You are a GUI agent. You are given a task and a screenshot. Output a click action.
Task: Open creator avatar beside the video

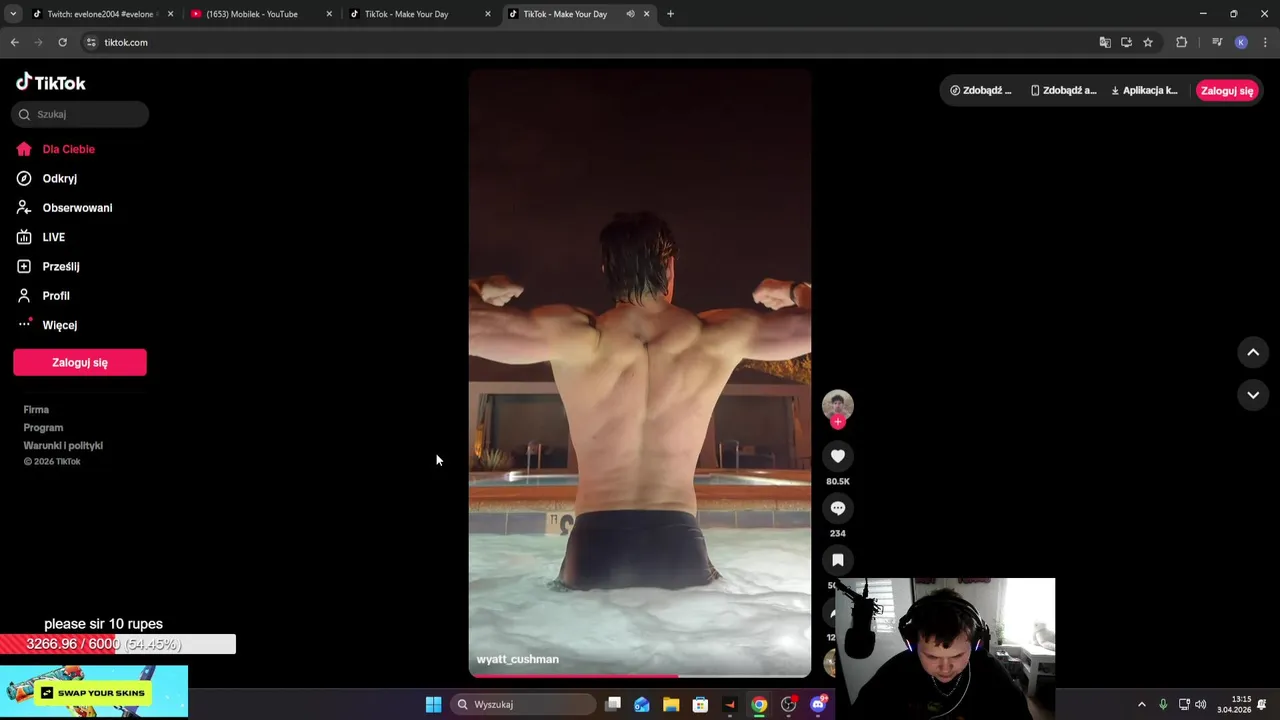coord(838,405)
